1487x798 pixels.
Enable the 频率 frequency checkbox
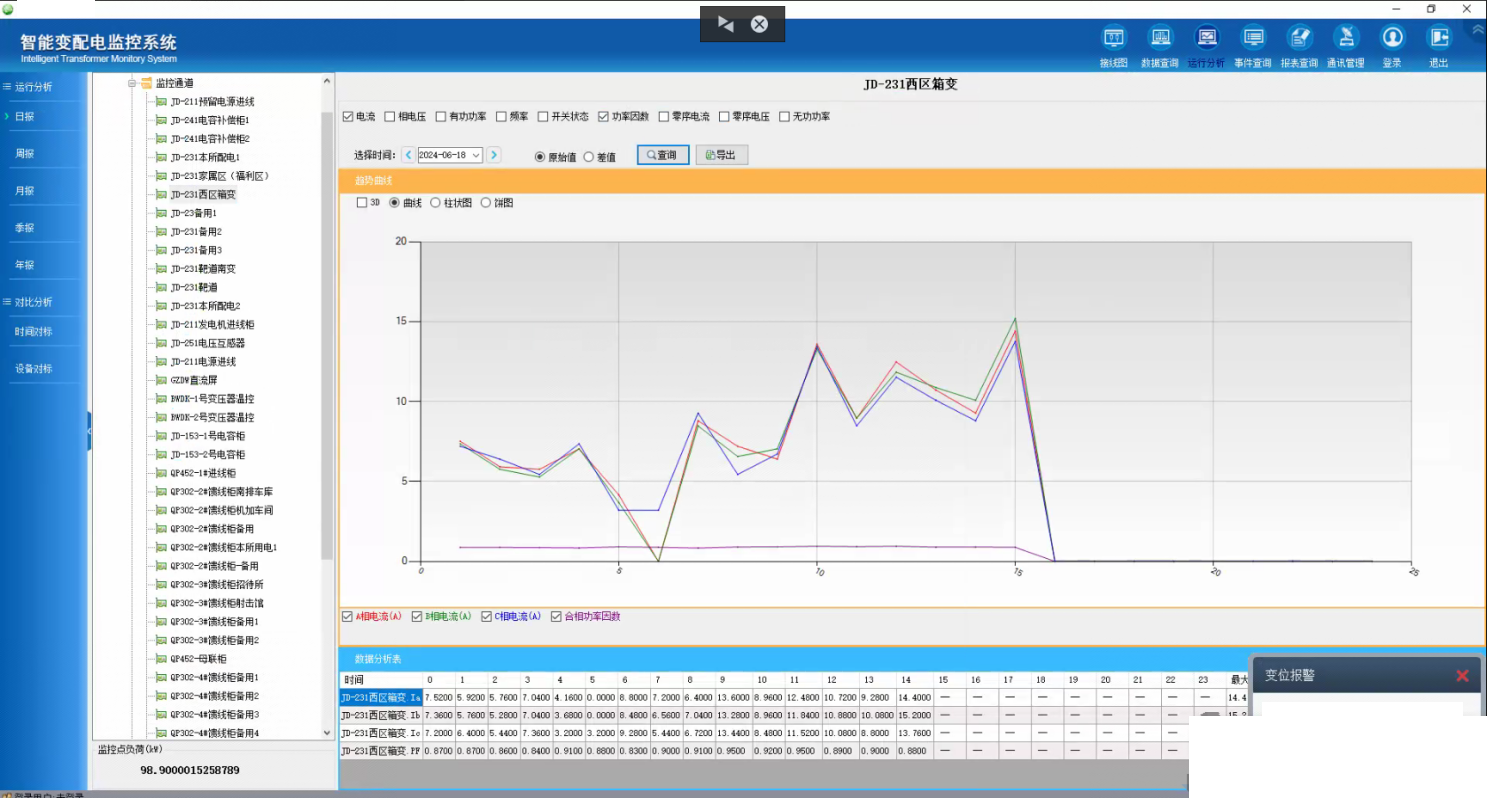click(501, 117)
